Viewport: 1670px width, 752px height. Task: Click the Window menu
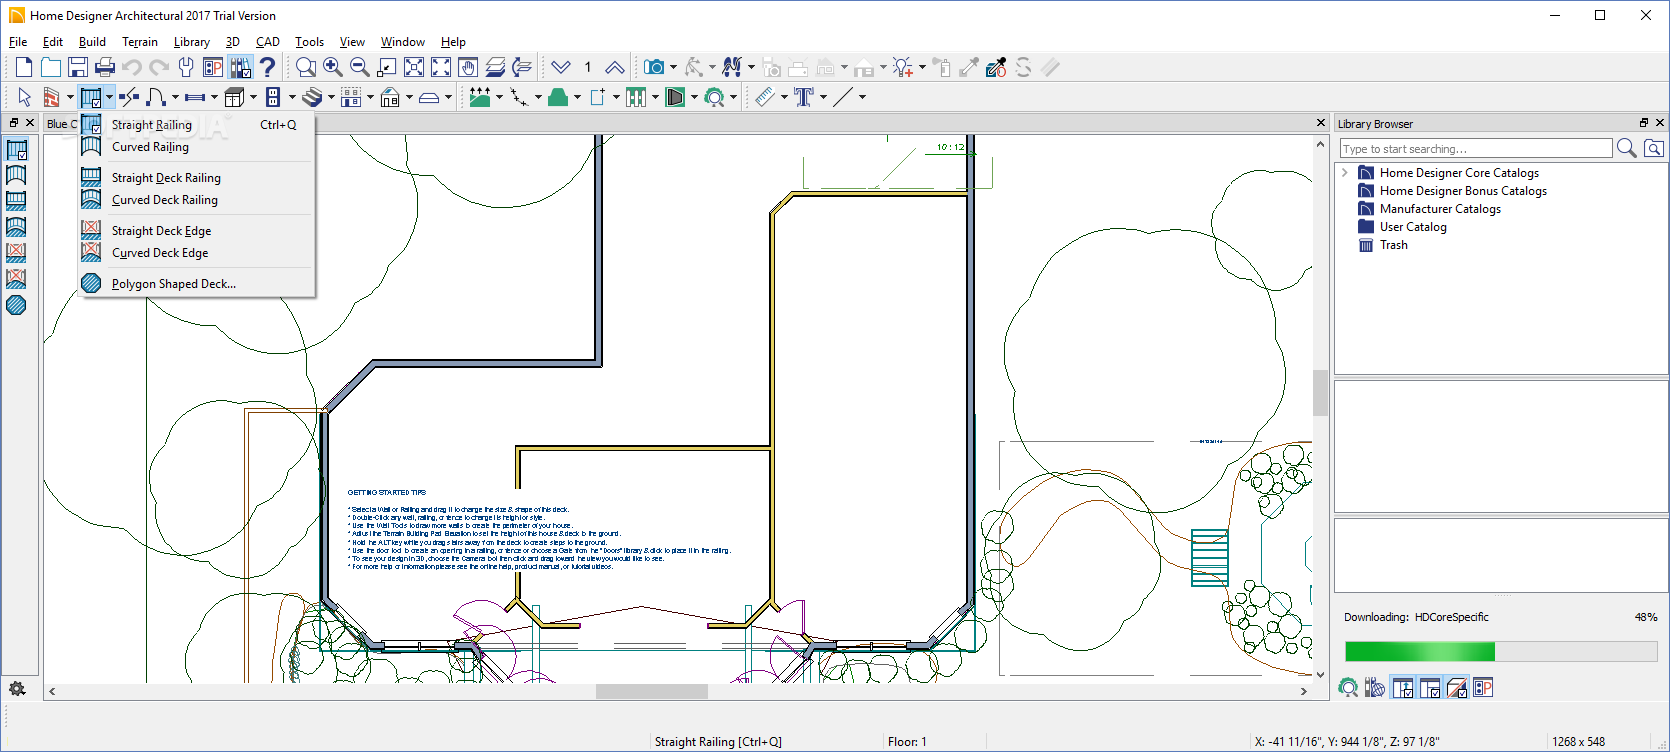[403, 42]
